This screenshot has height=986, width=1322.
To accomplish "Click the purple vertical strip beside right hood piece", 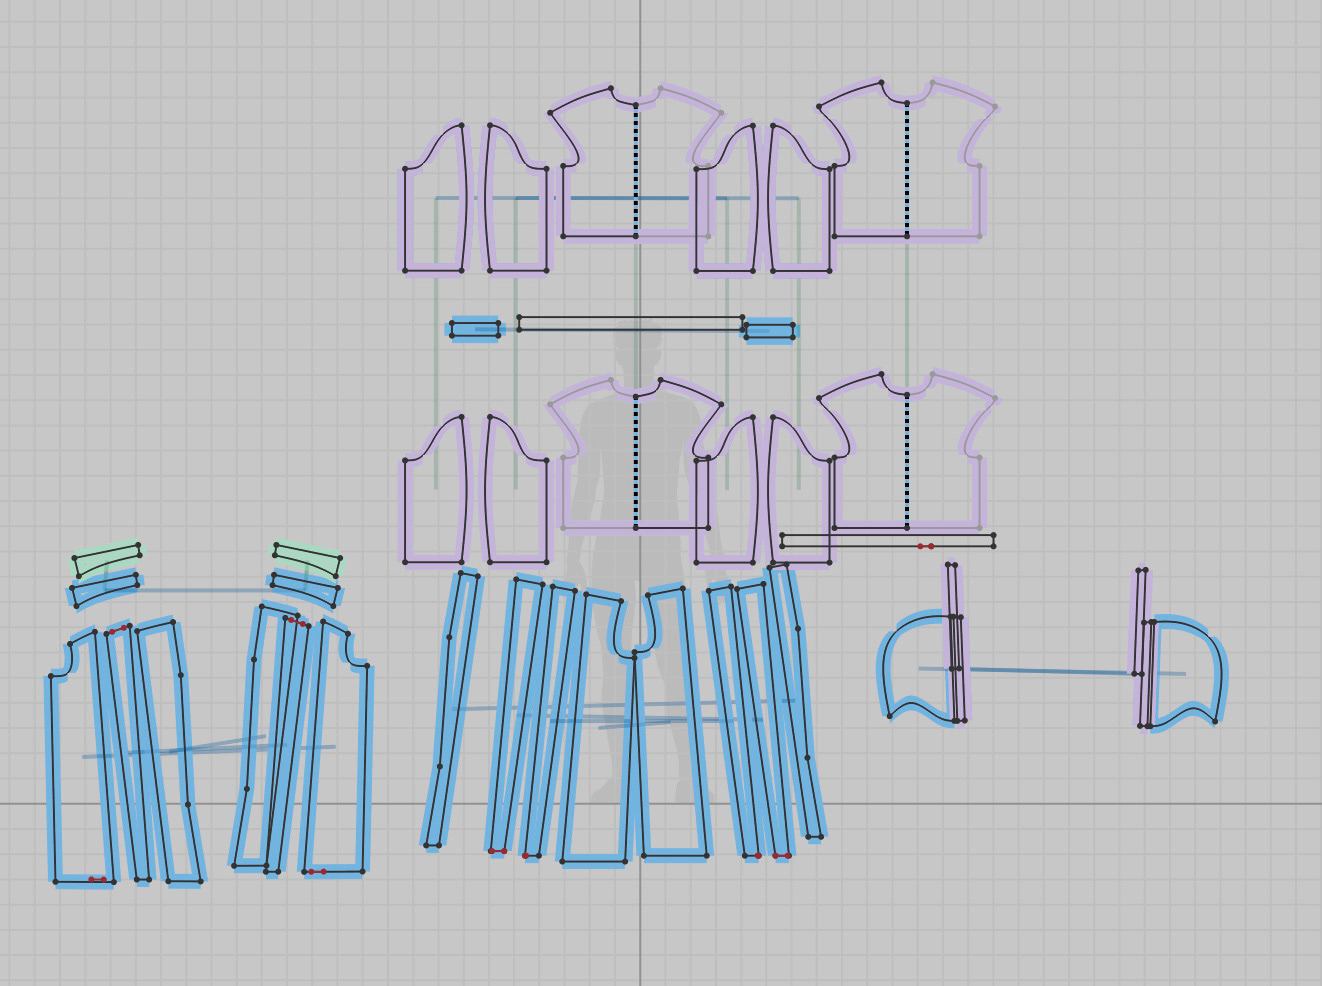I will point(1142,648).
